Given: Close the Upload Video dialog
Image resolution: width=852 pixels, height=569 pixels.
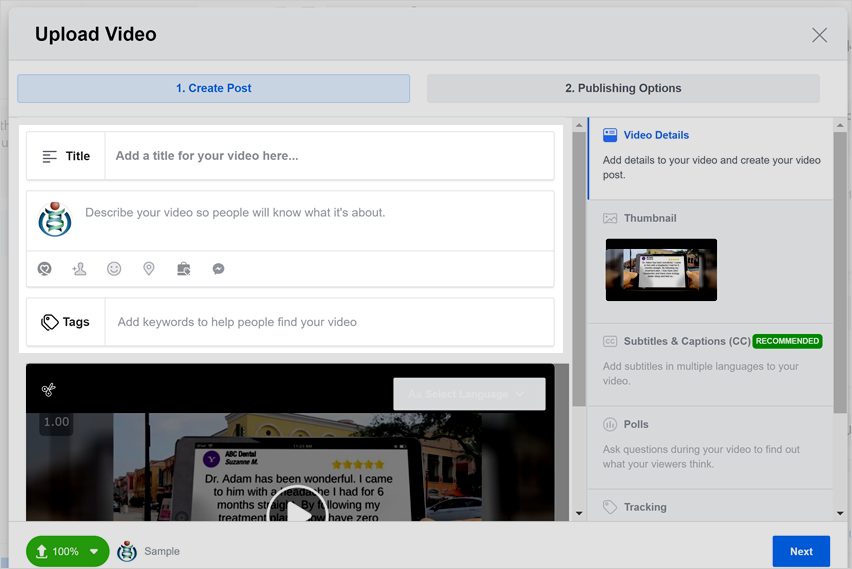Looking at the screenshot, I should point(819,35).
